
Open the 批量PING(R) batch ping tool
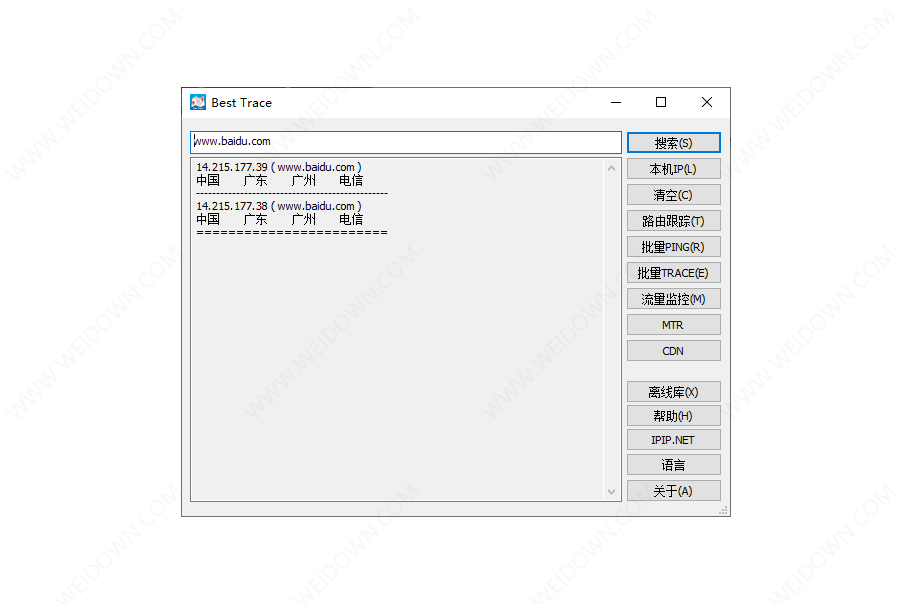tap(673, 247)
